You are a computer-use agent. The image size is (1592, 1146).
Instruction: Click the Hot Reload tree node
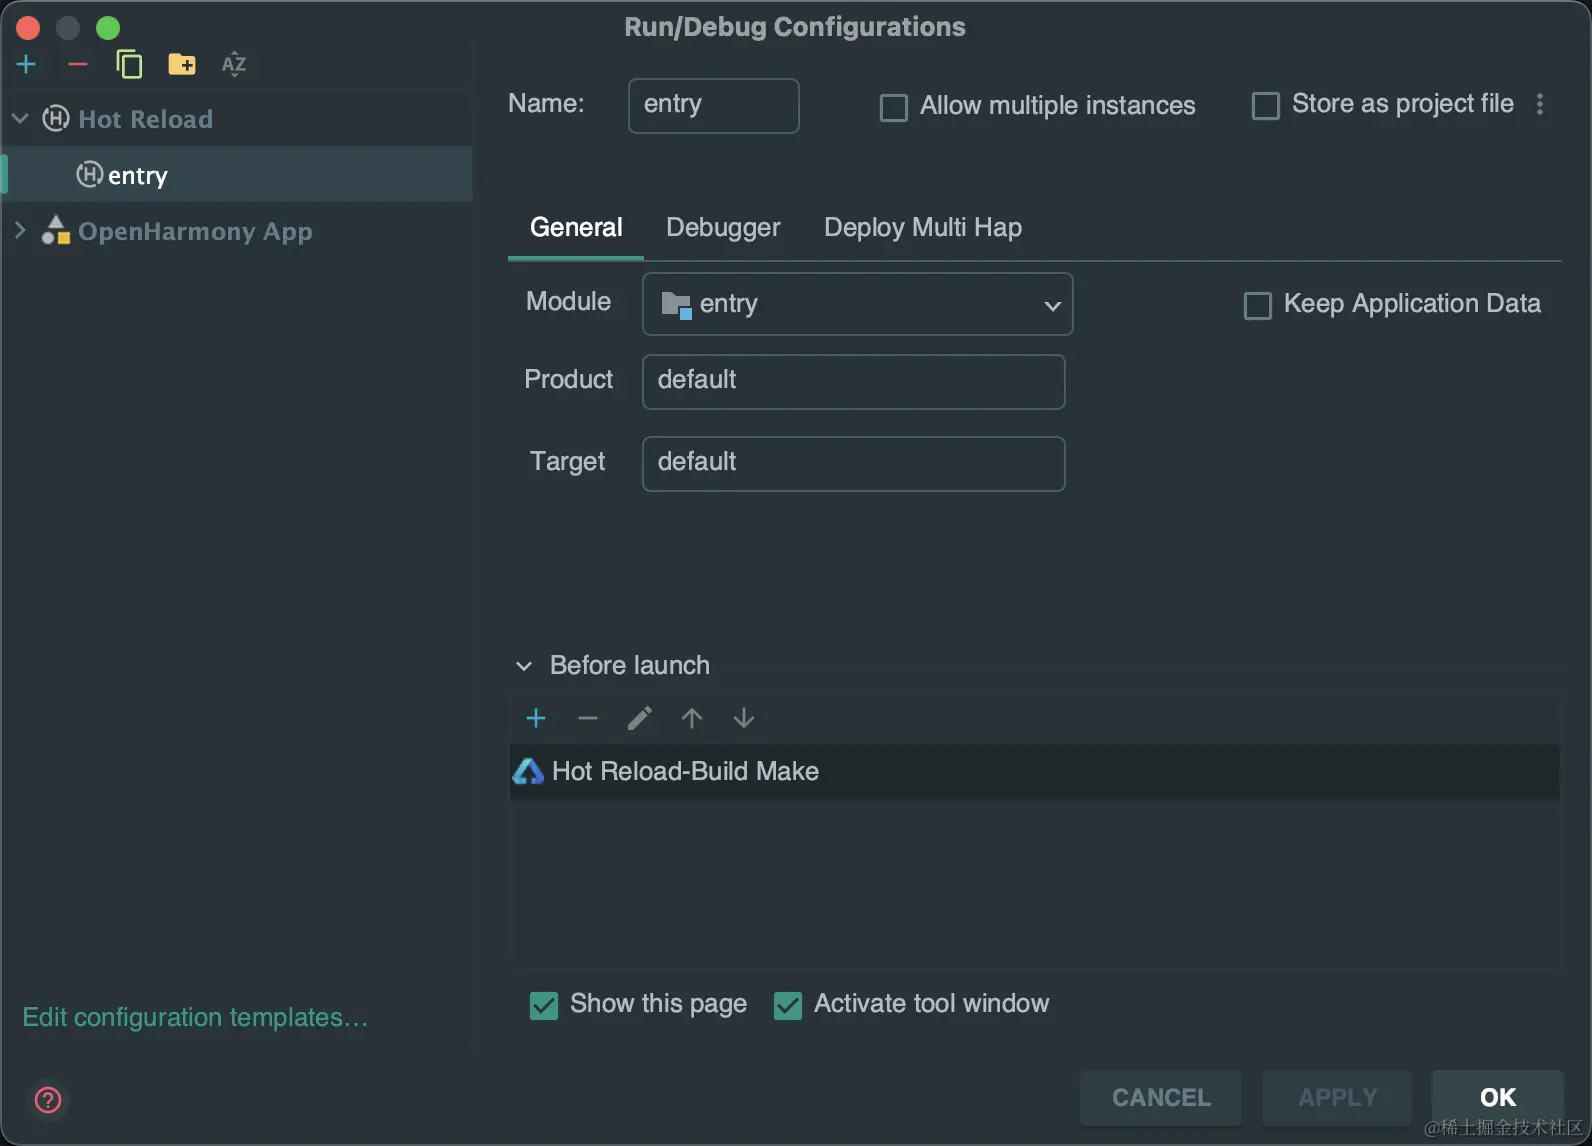click(x=145, y=119)
